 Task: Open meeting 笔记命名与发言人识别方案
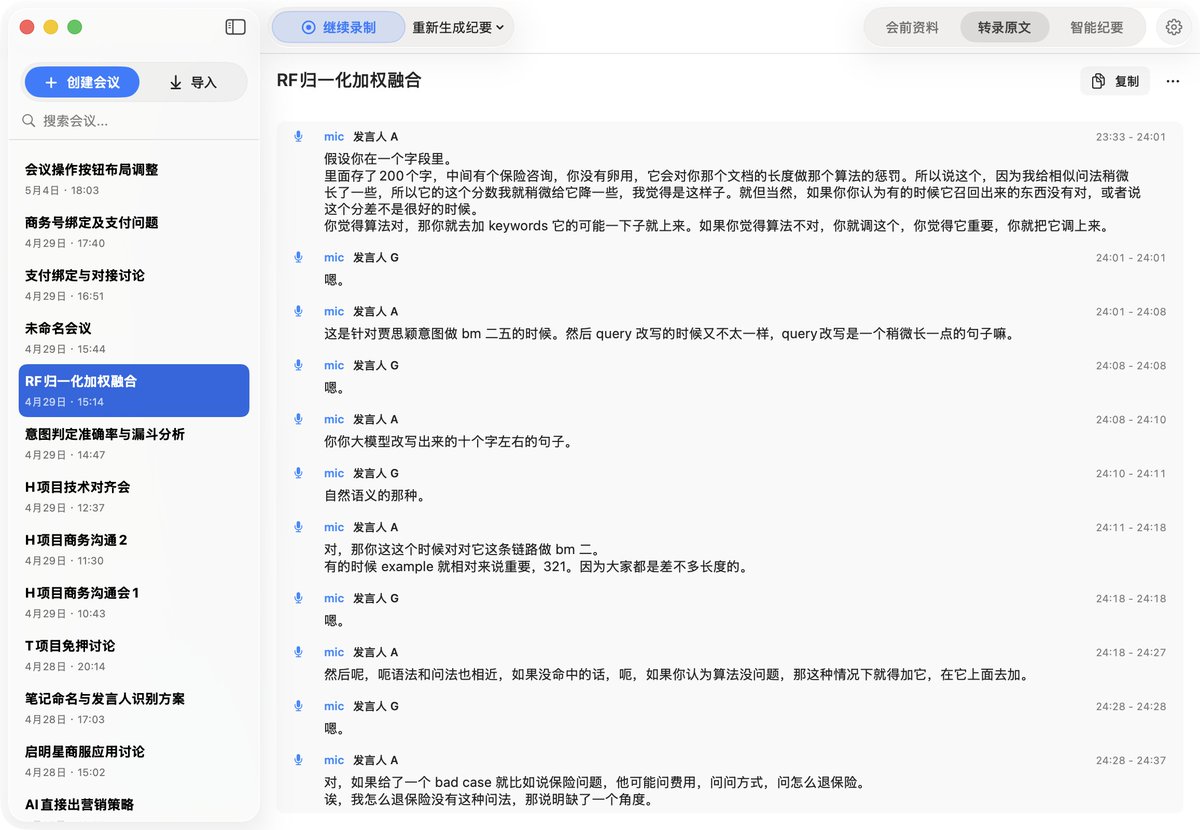click(x=134, y=709)
